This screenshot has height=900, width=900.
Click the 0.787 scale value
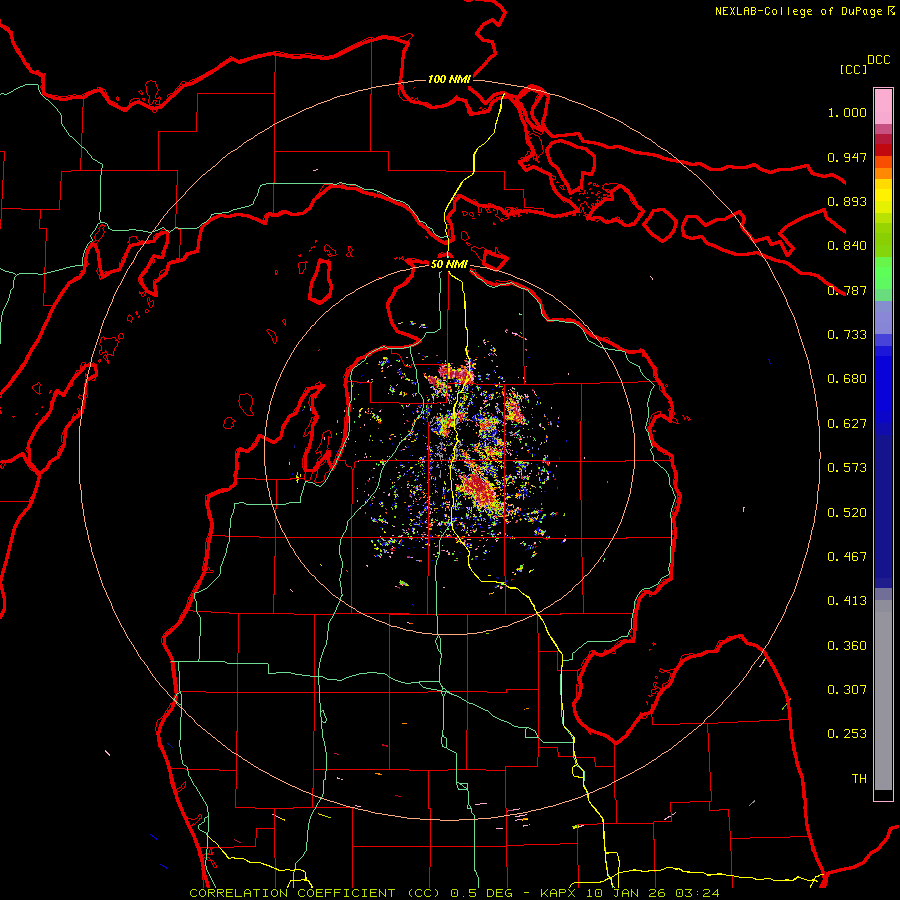point(847,290)
